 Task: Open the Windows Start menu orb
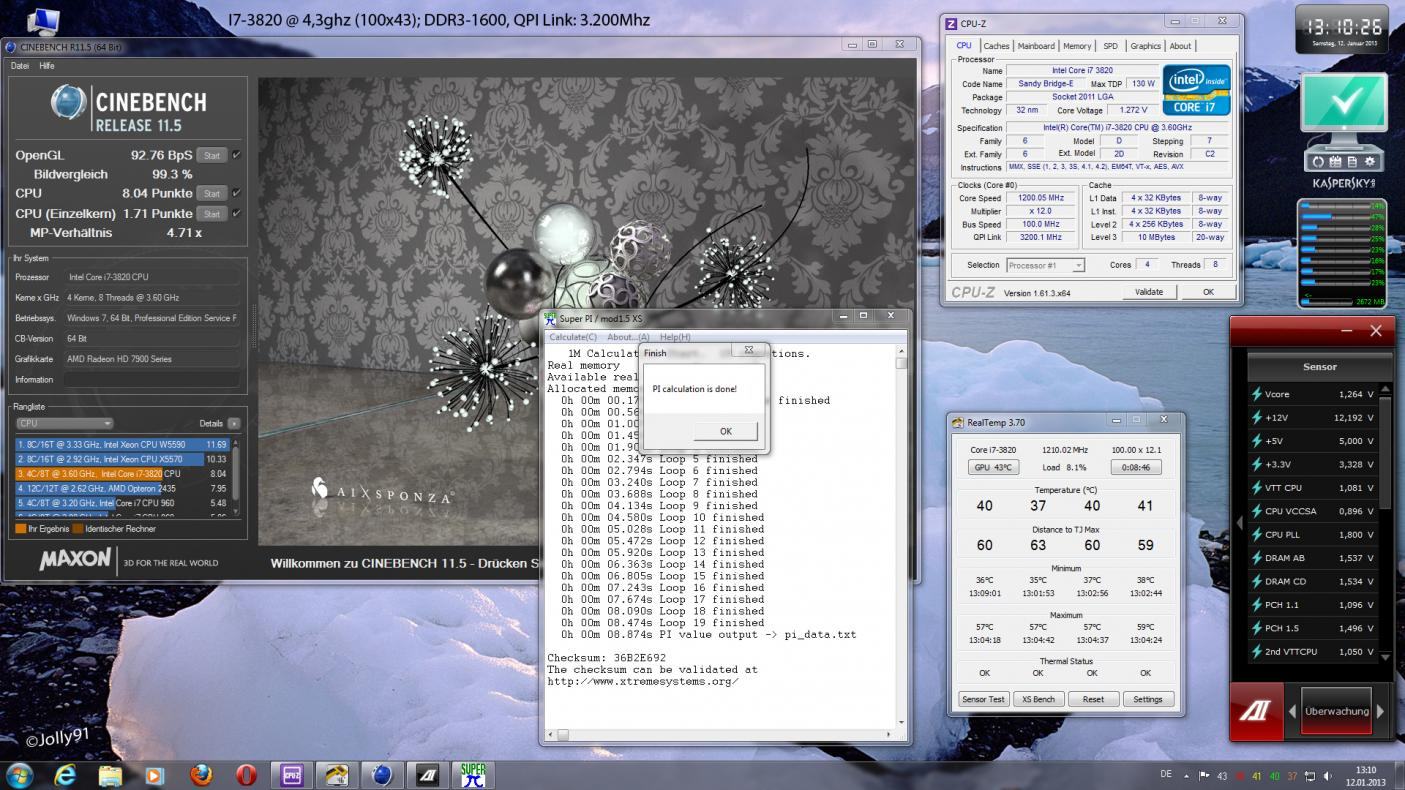19,775
